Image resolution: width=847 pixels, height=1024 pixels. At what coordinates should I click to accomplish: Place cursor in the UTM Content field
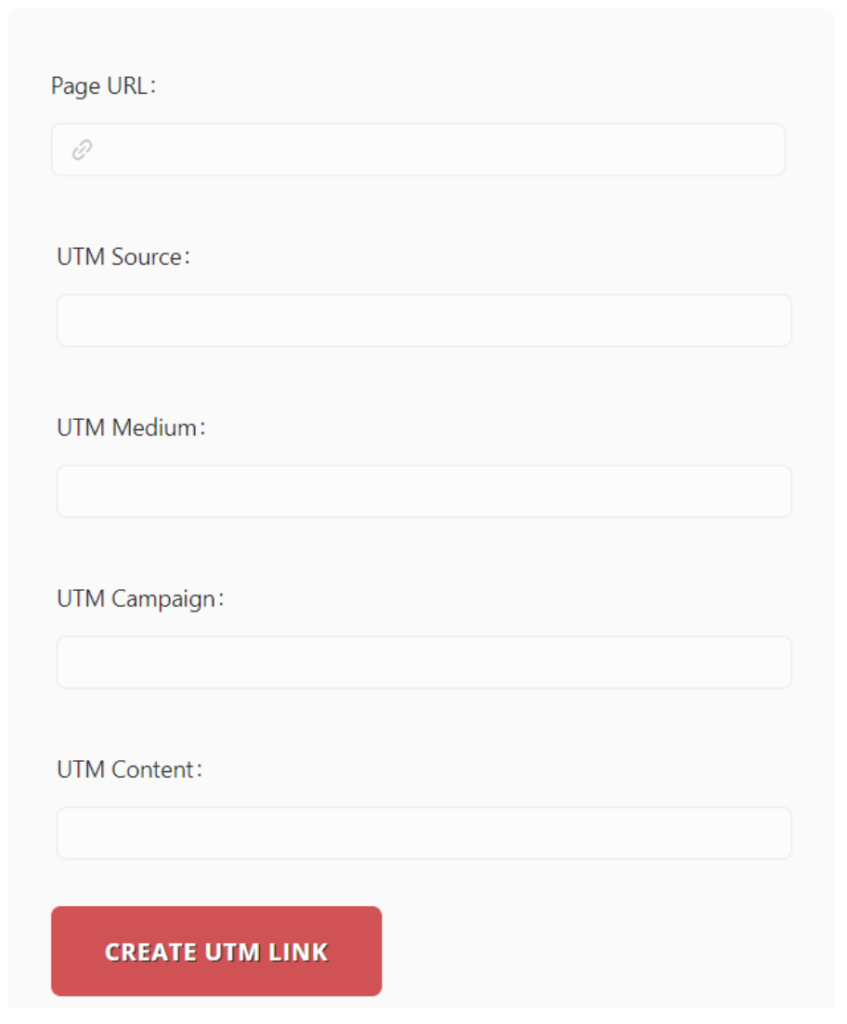tap(424, 833)
